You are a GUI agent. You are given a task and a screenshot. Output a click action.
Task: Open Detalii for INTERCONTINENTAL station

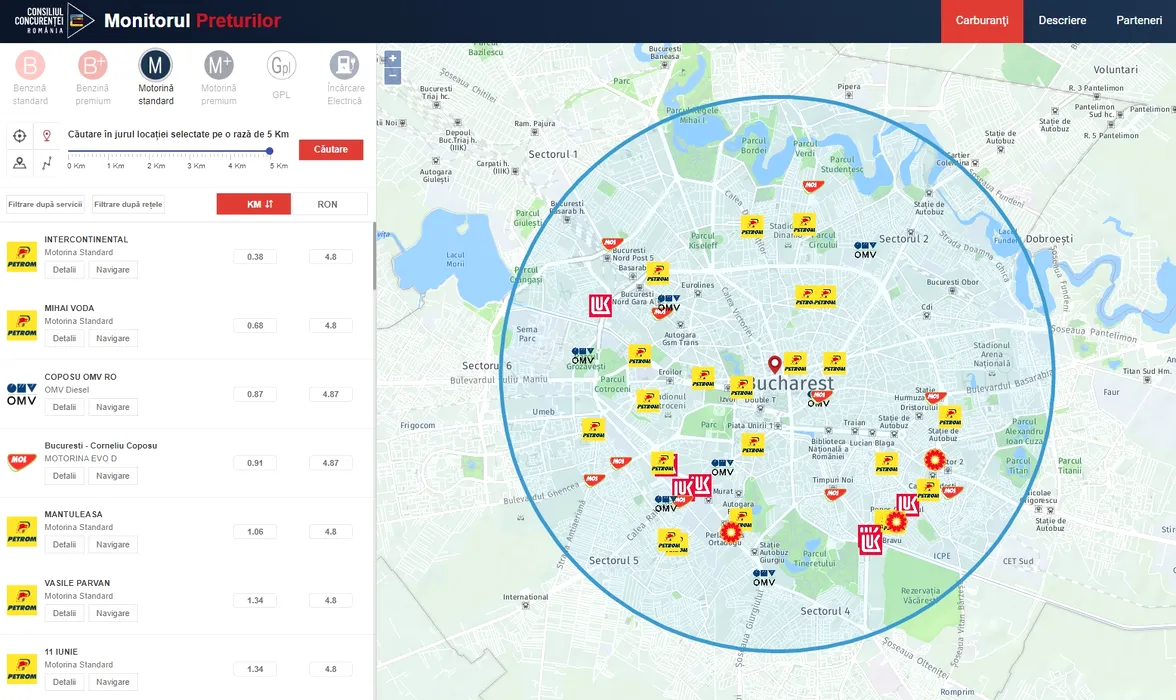[x=64, y=270]
